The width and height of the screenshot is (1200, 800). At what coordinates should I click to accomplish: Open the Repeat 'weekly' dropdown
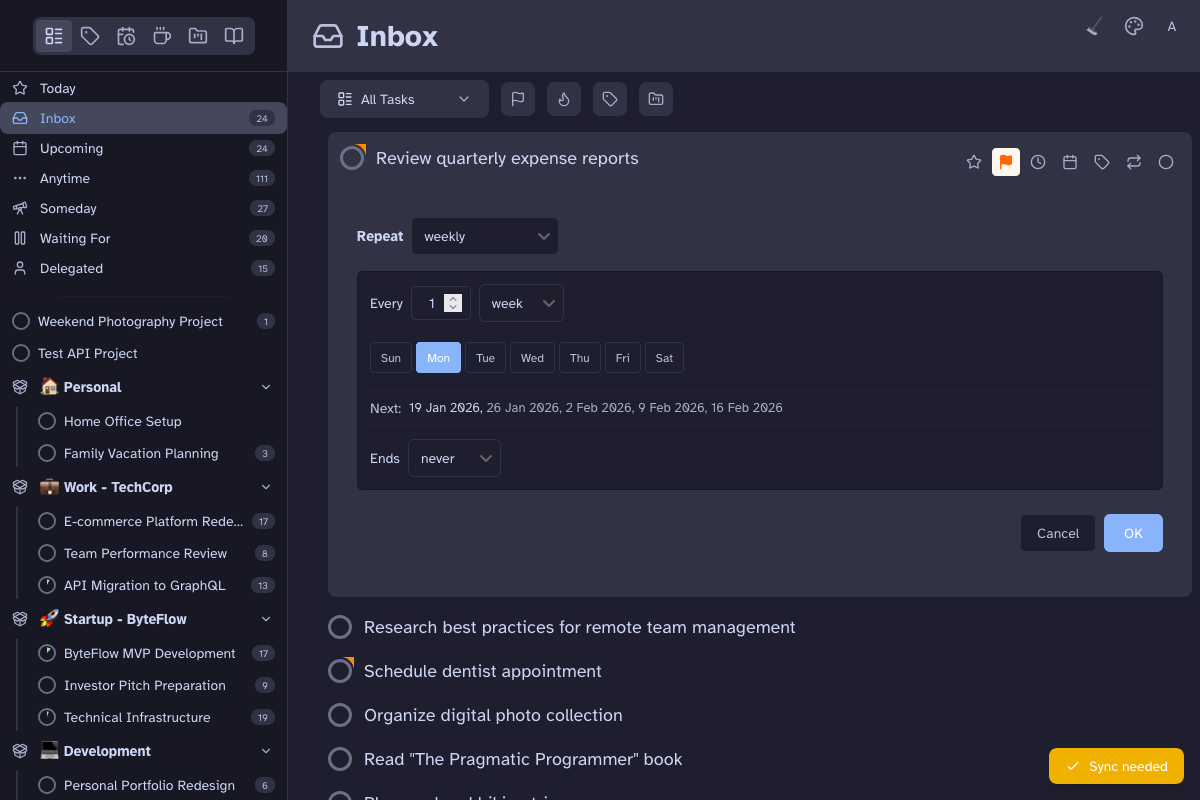click(485, 236)
